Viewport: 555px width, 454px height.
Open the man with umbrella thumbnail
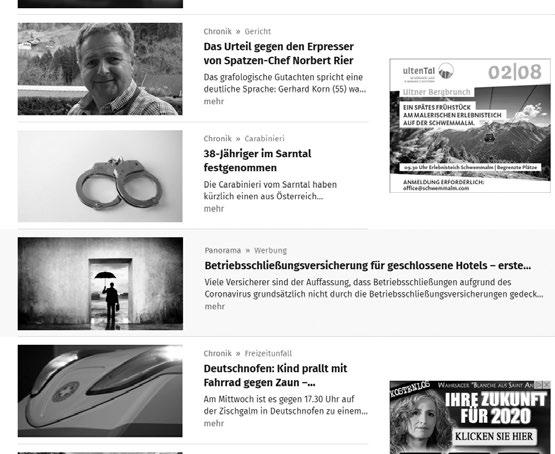click(101, 284)
